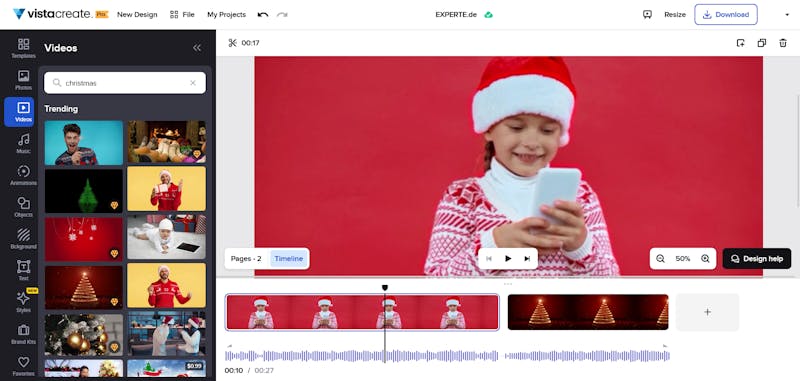Switch to Pages - 2 view

[246, 259]
